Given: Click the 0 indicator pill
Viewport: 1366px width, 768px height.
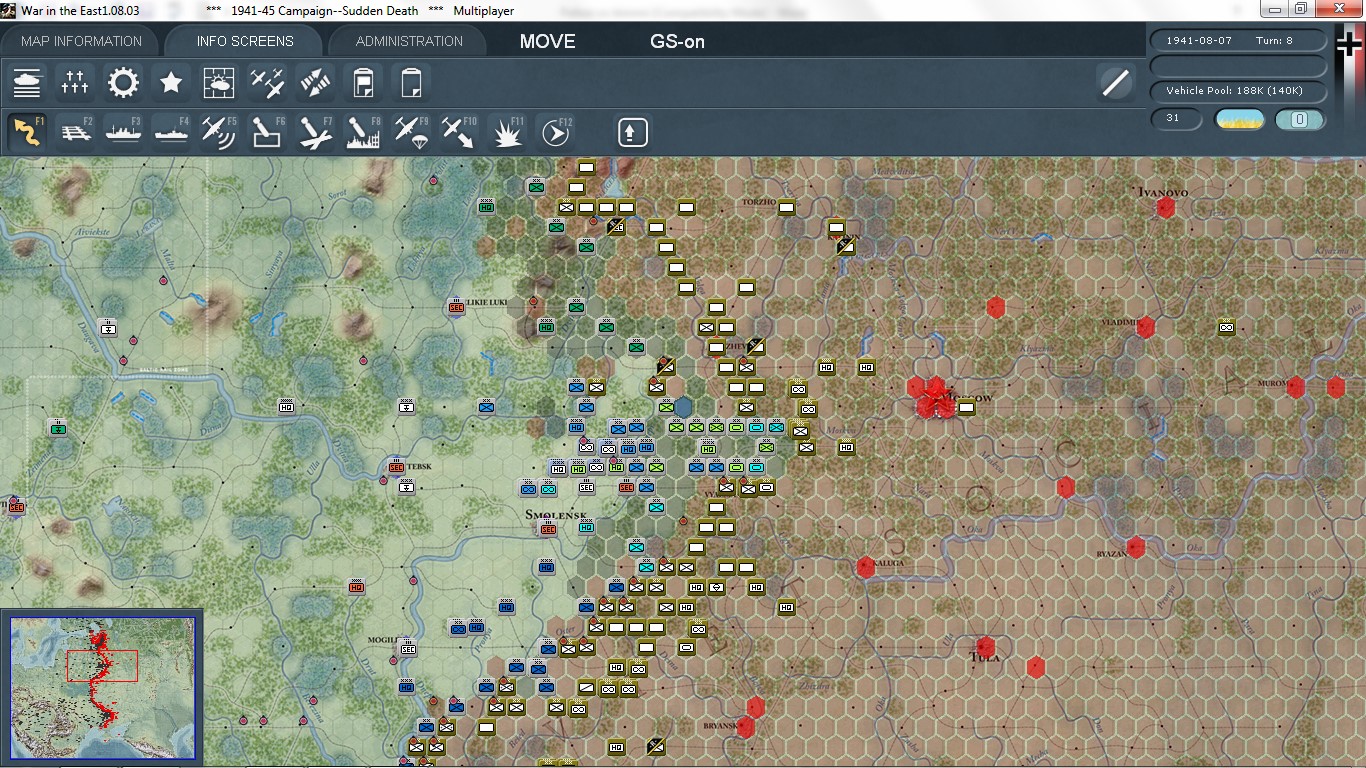Looking at the screenshot, I should 1300,120.
